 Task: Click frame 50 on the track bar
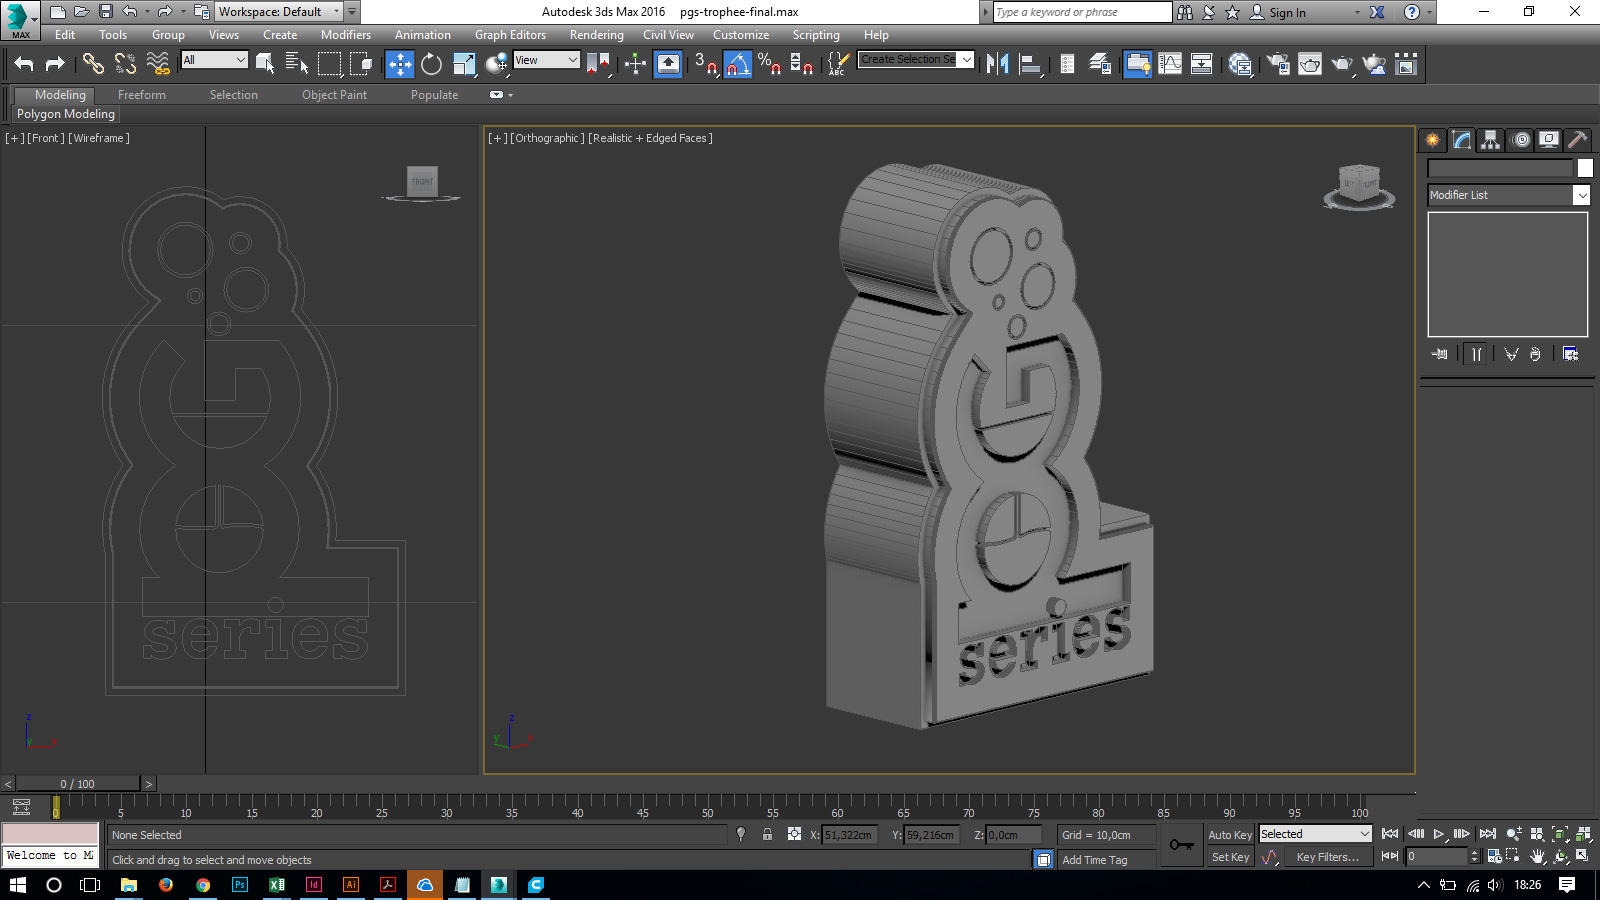[707, 806]
